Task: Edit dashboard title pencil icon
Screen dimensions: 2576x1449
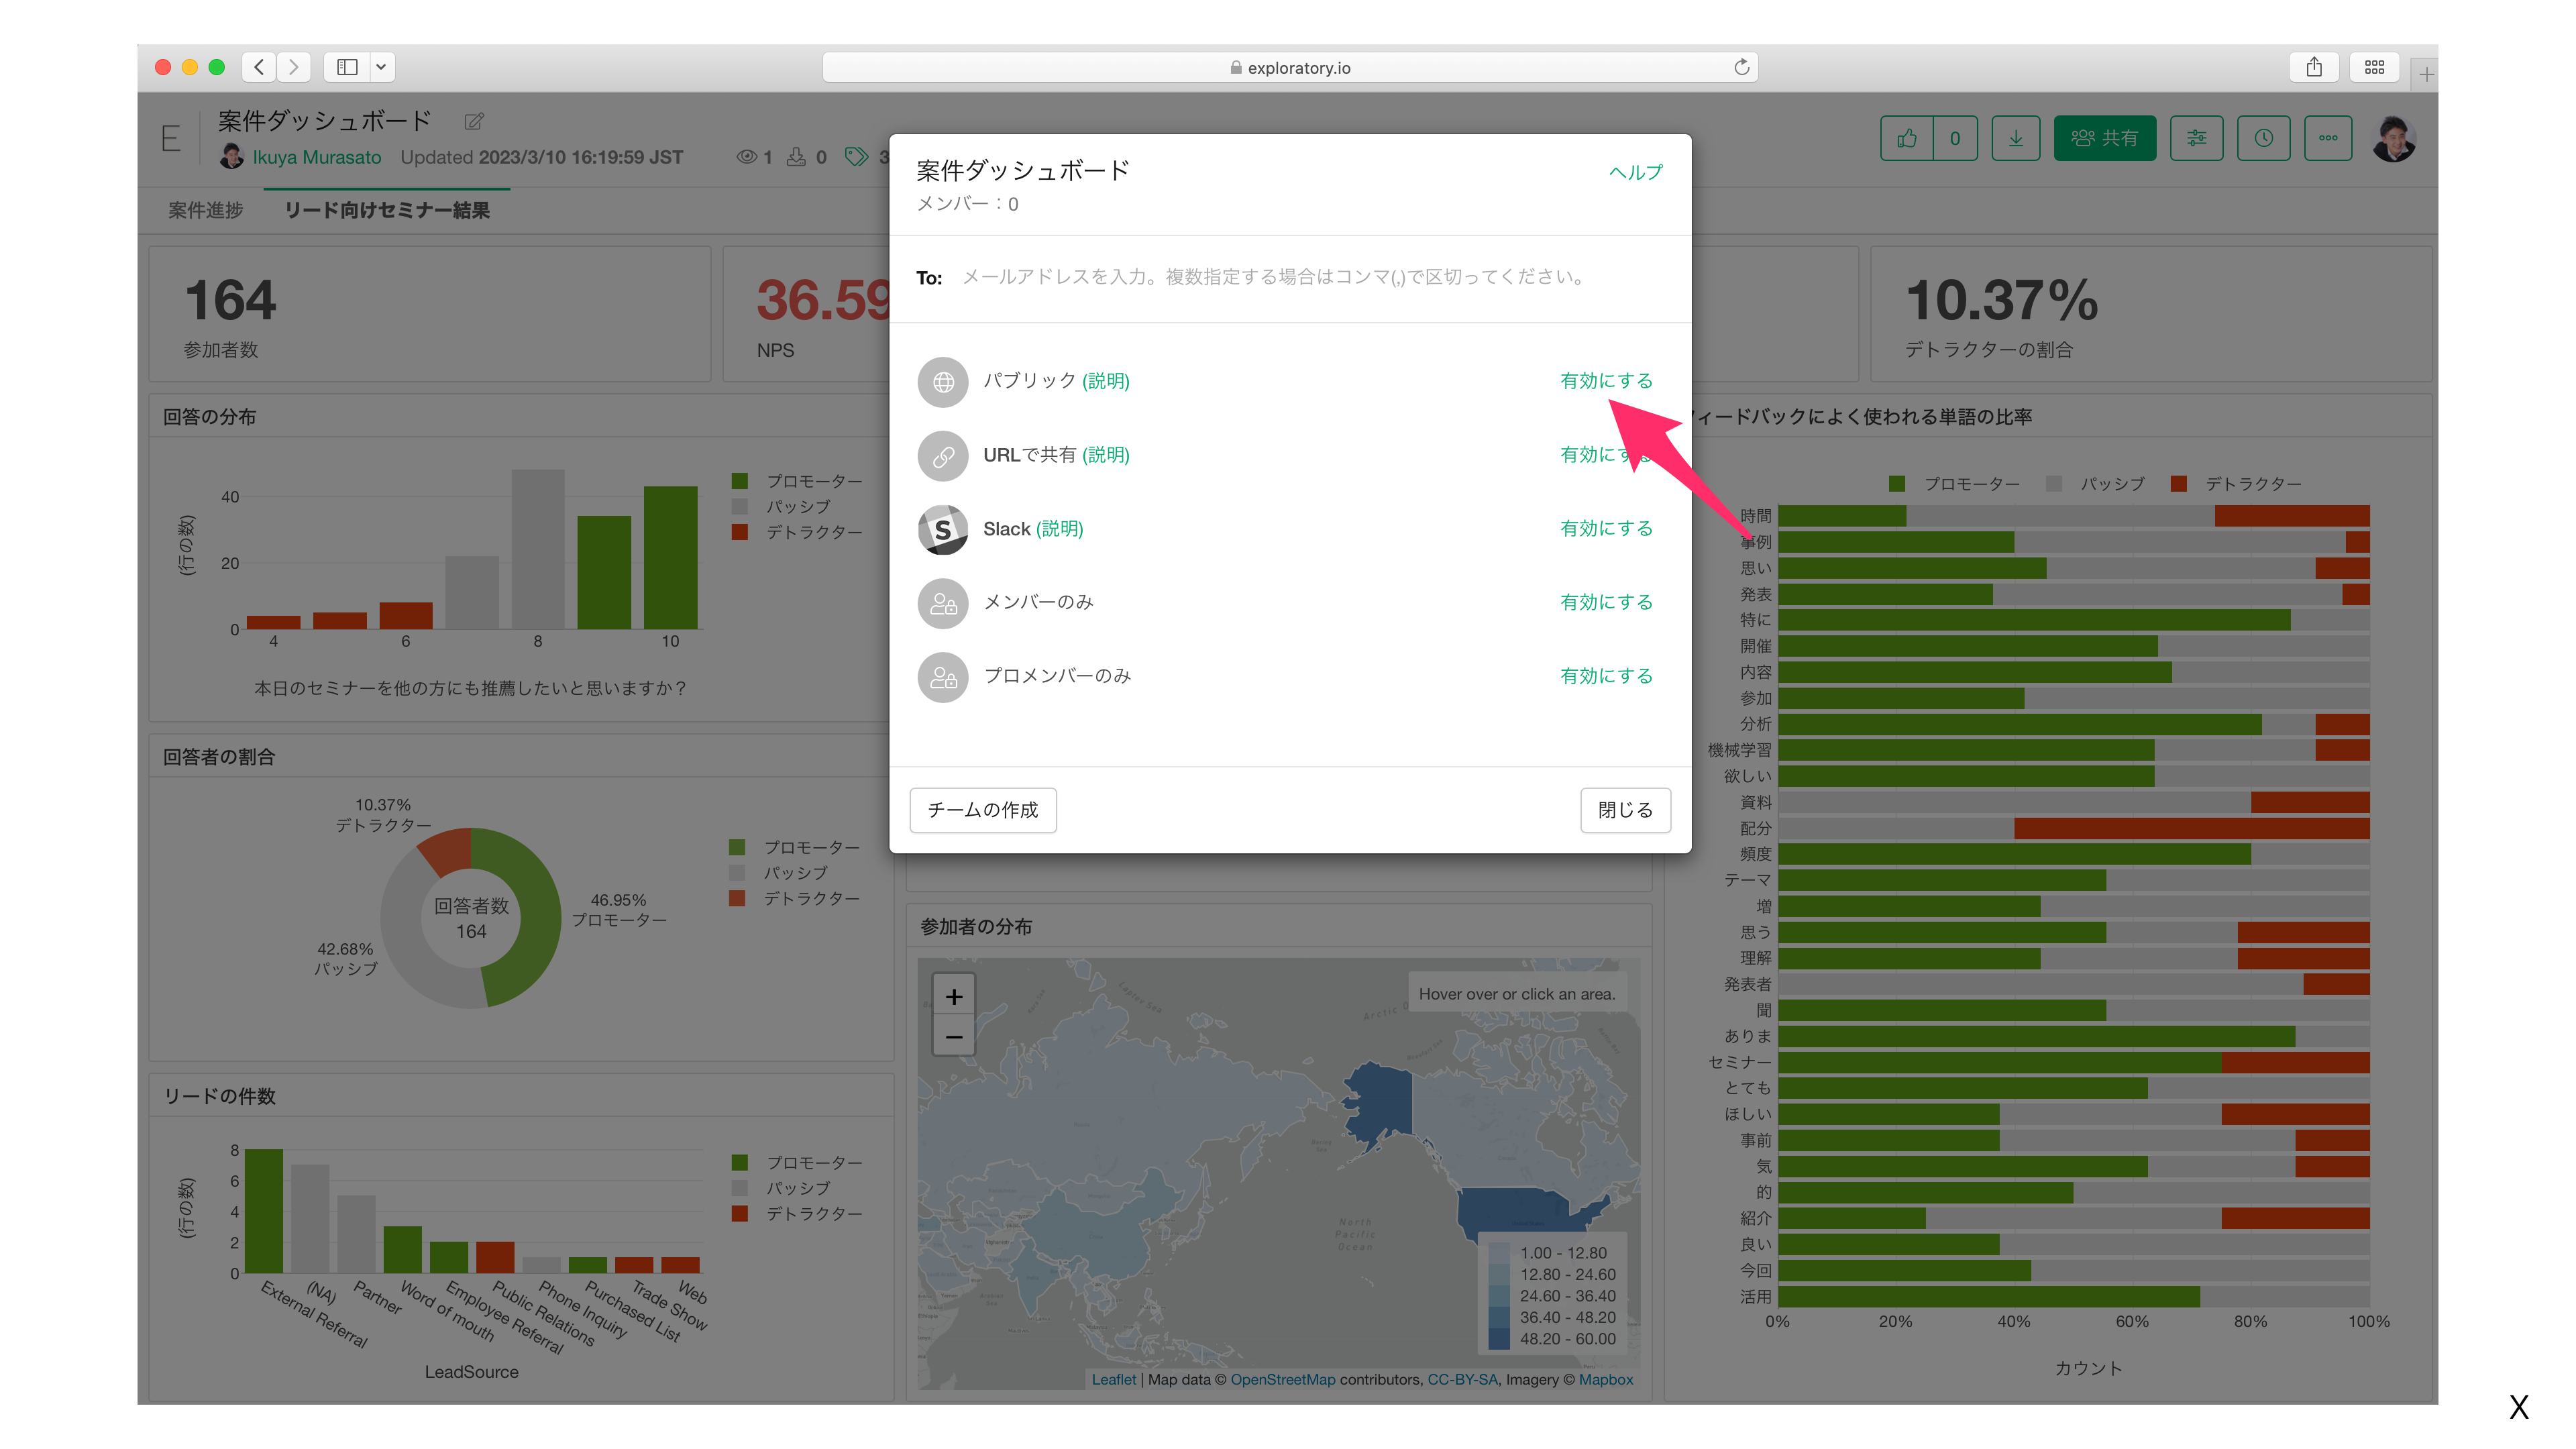Action: click(474, 121)
